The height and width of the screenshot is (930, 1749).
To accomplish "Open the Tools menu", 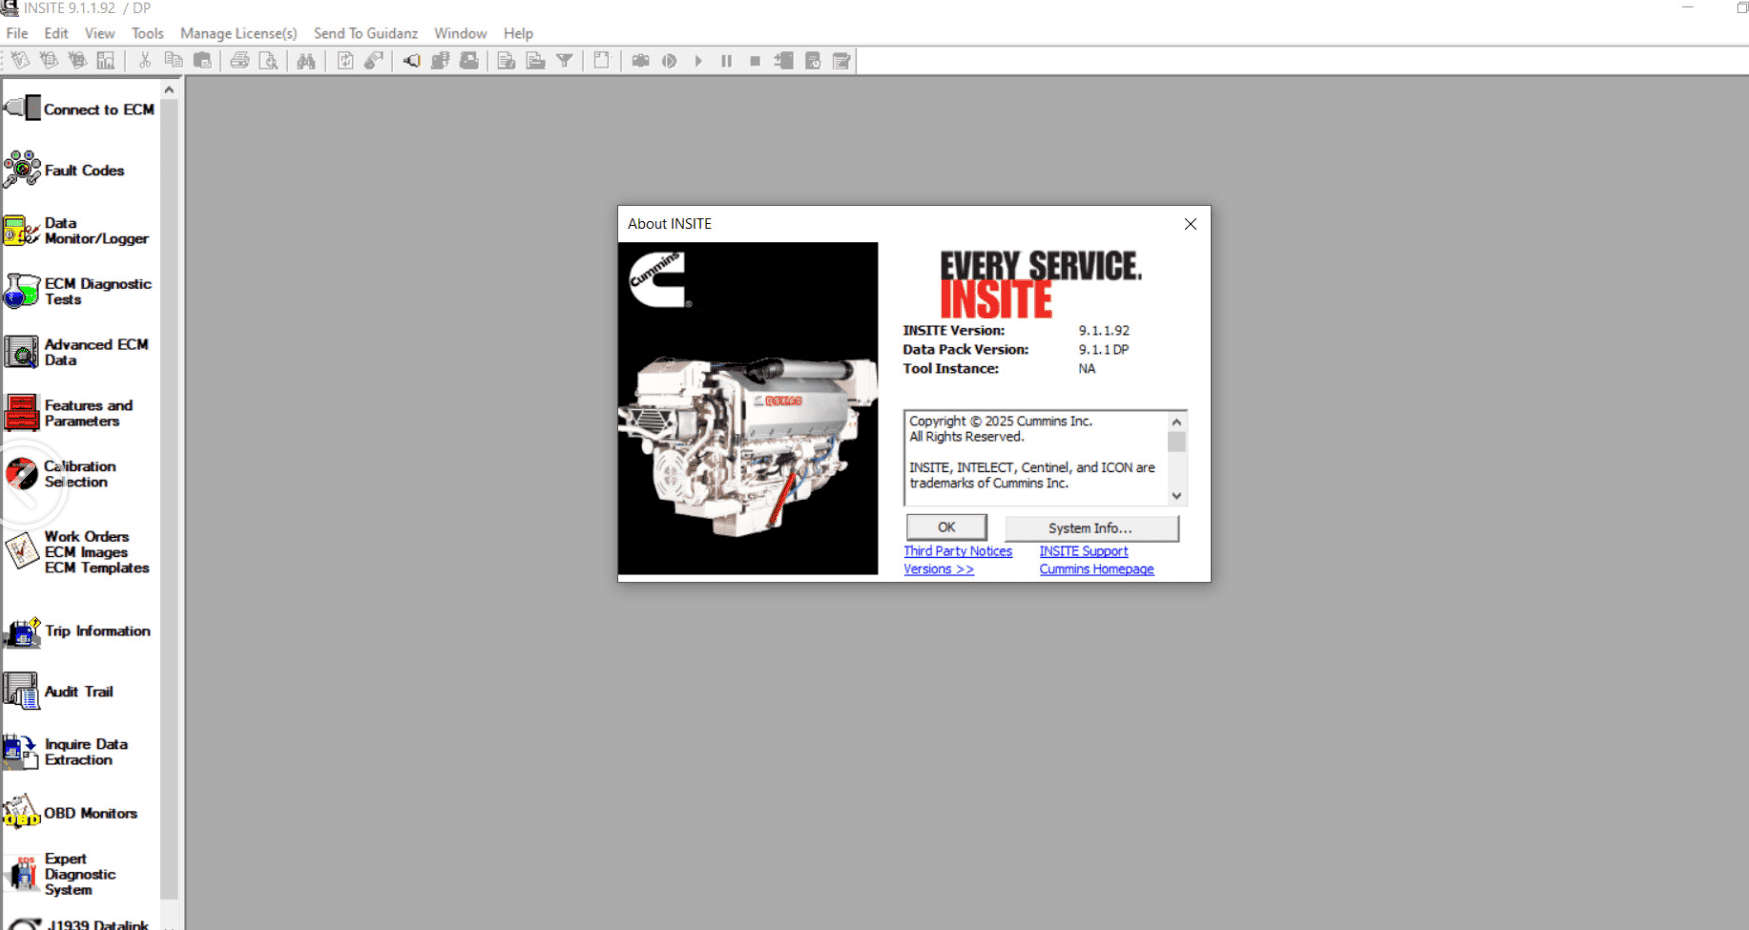I will 147,33.
